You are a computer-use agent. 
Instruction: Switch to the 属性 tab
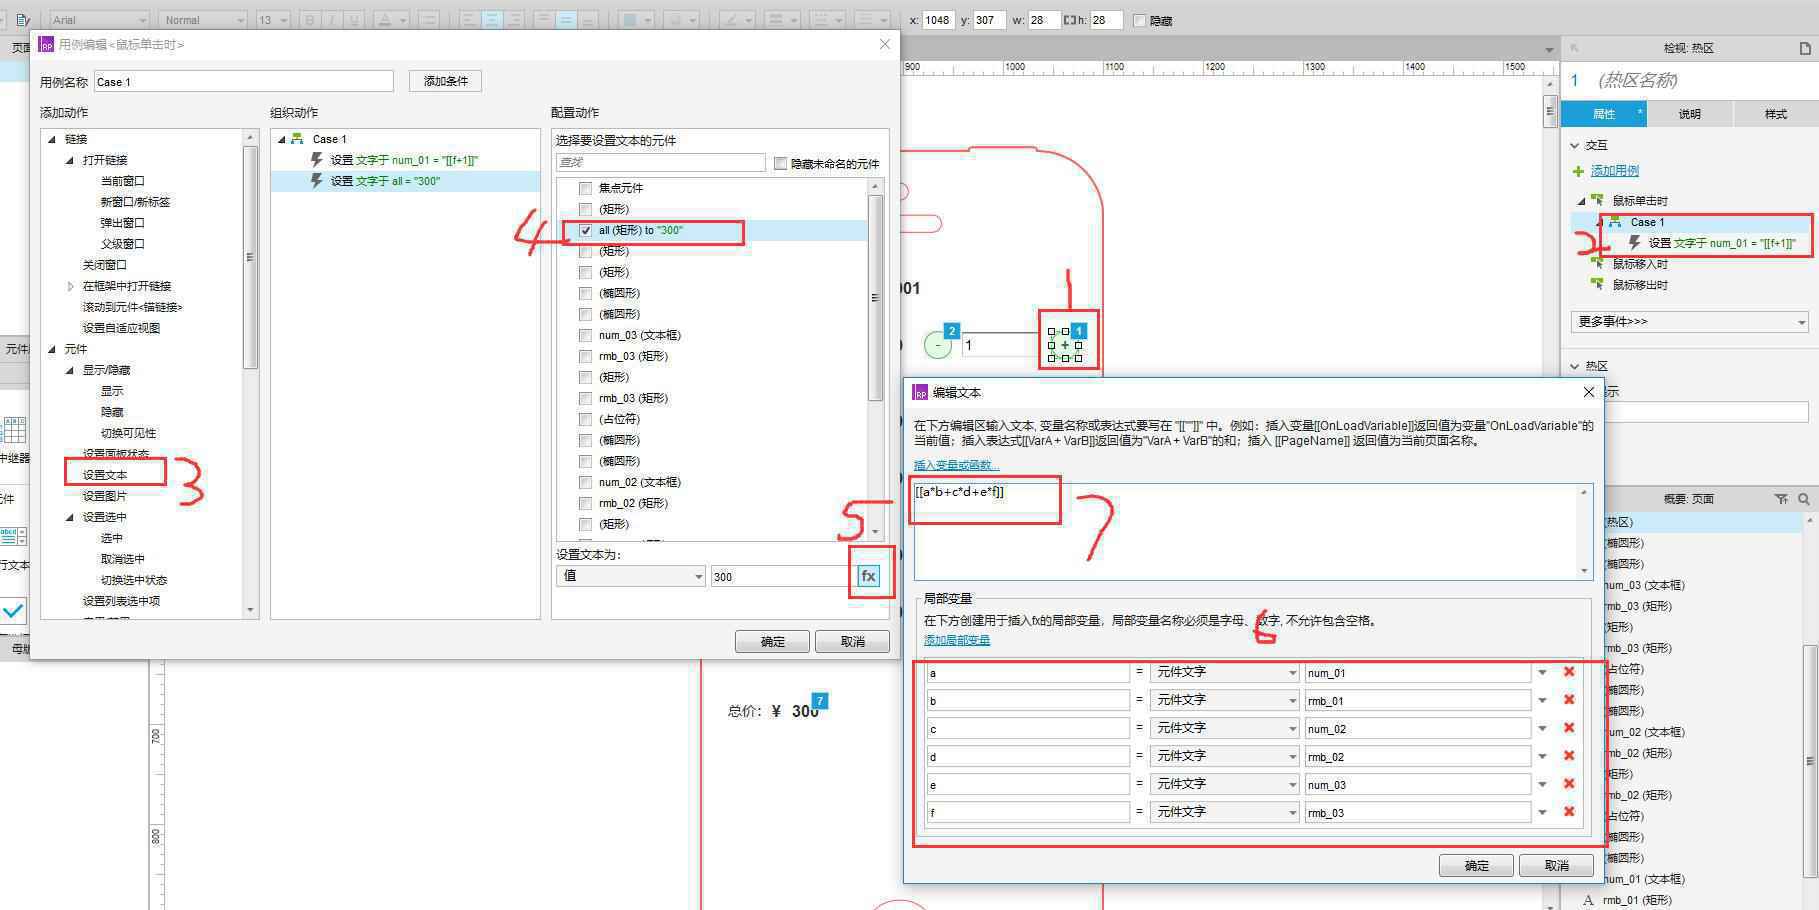(1604, 113)
